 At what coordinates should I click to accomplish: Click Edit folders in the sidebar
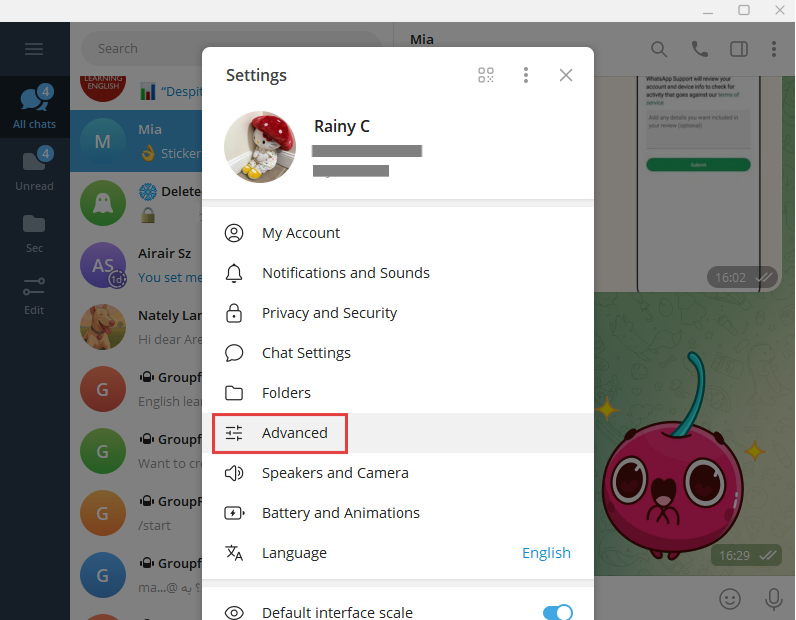click(x=35, y=293)
